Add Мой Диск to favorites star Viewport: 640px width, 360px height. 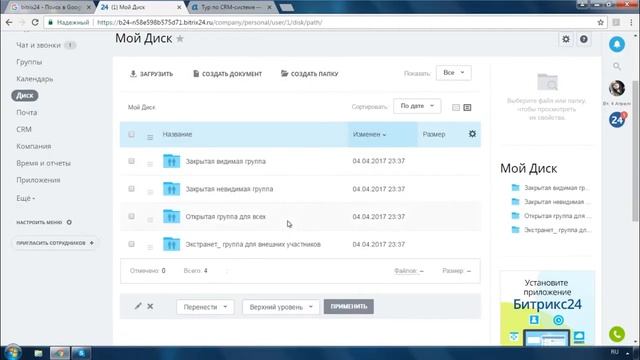[x=180, y=38]
